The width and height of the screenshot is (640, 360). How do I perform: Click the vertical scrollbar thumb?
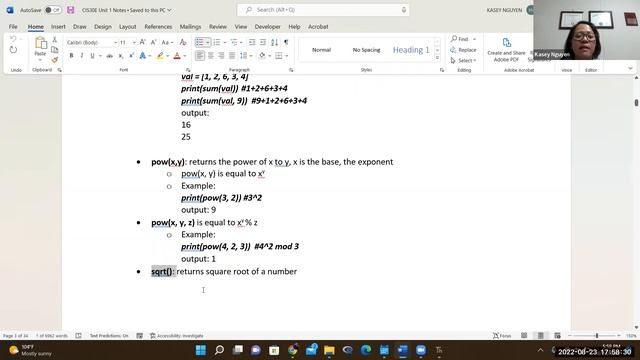(x=636, y=102)
